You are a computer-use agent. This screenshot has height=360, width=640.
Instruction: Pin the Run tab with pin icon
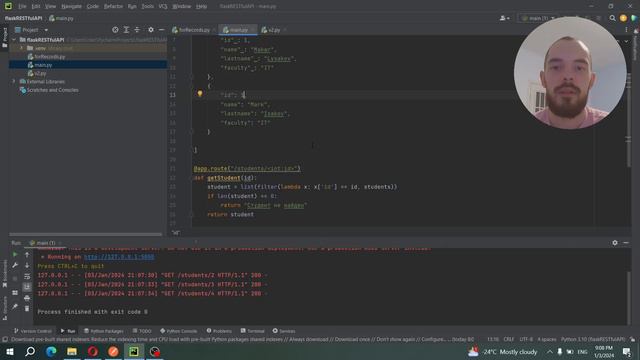coord(15,307)
